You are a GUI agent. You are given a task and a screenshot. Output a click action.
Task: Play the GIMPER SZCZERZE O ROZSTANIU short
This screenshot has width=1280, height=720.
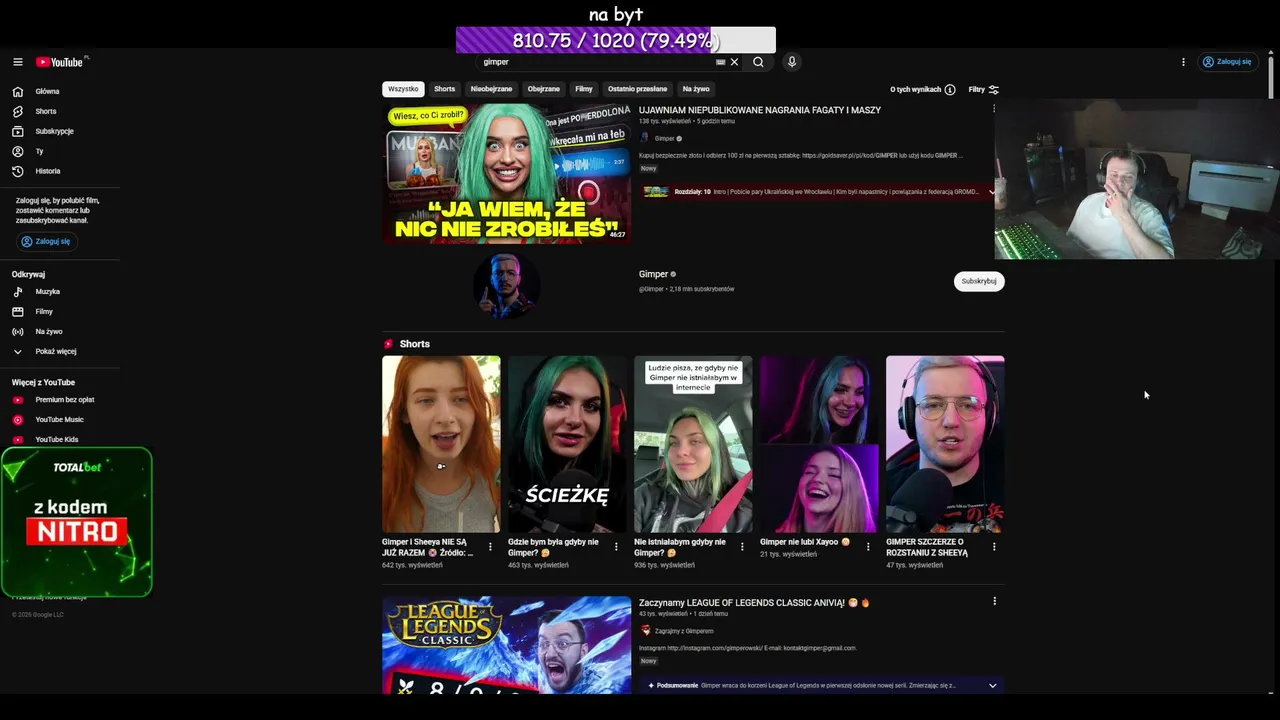coord(945,444)
